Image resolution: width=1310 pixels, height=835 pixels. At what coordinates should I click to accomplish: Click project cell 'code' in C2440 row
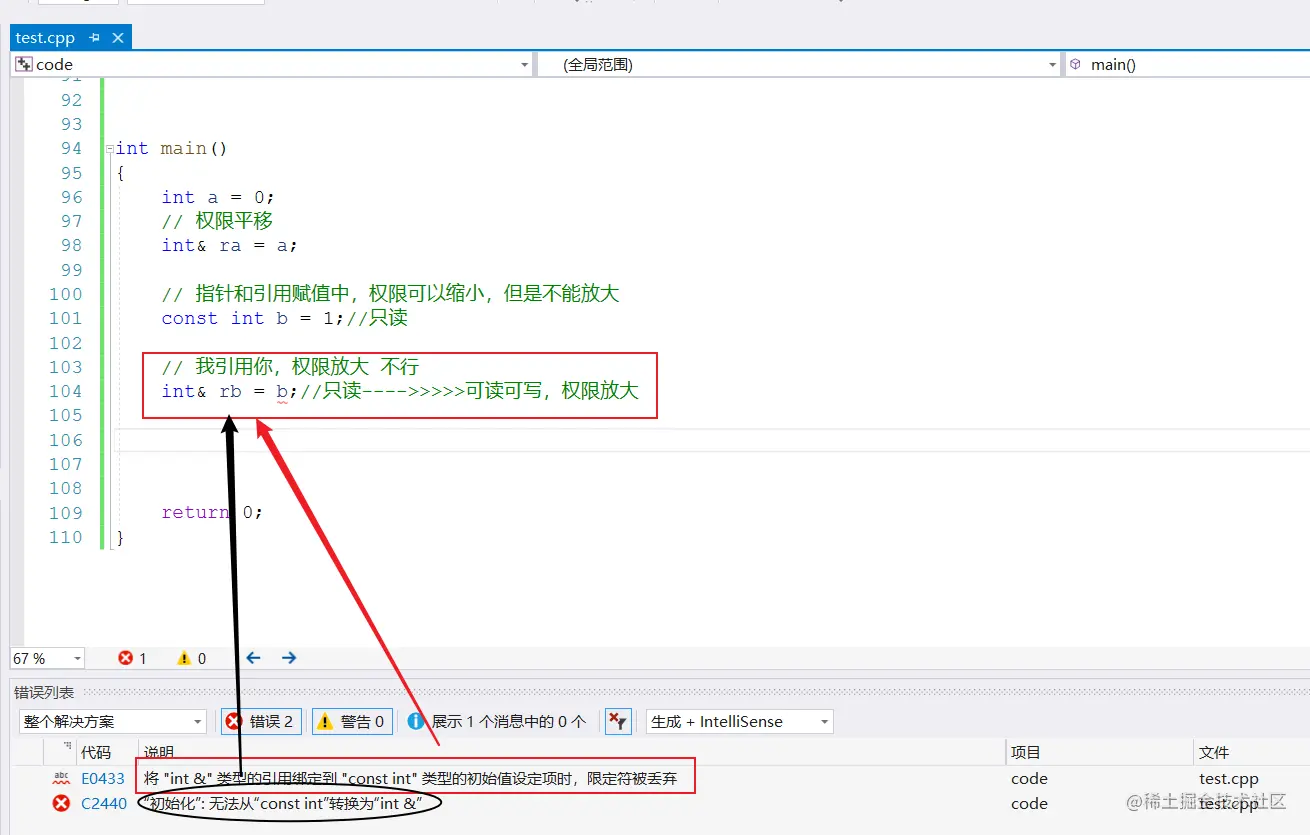point(1029,803)
